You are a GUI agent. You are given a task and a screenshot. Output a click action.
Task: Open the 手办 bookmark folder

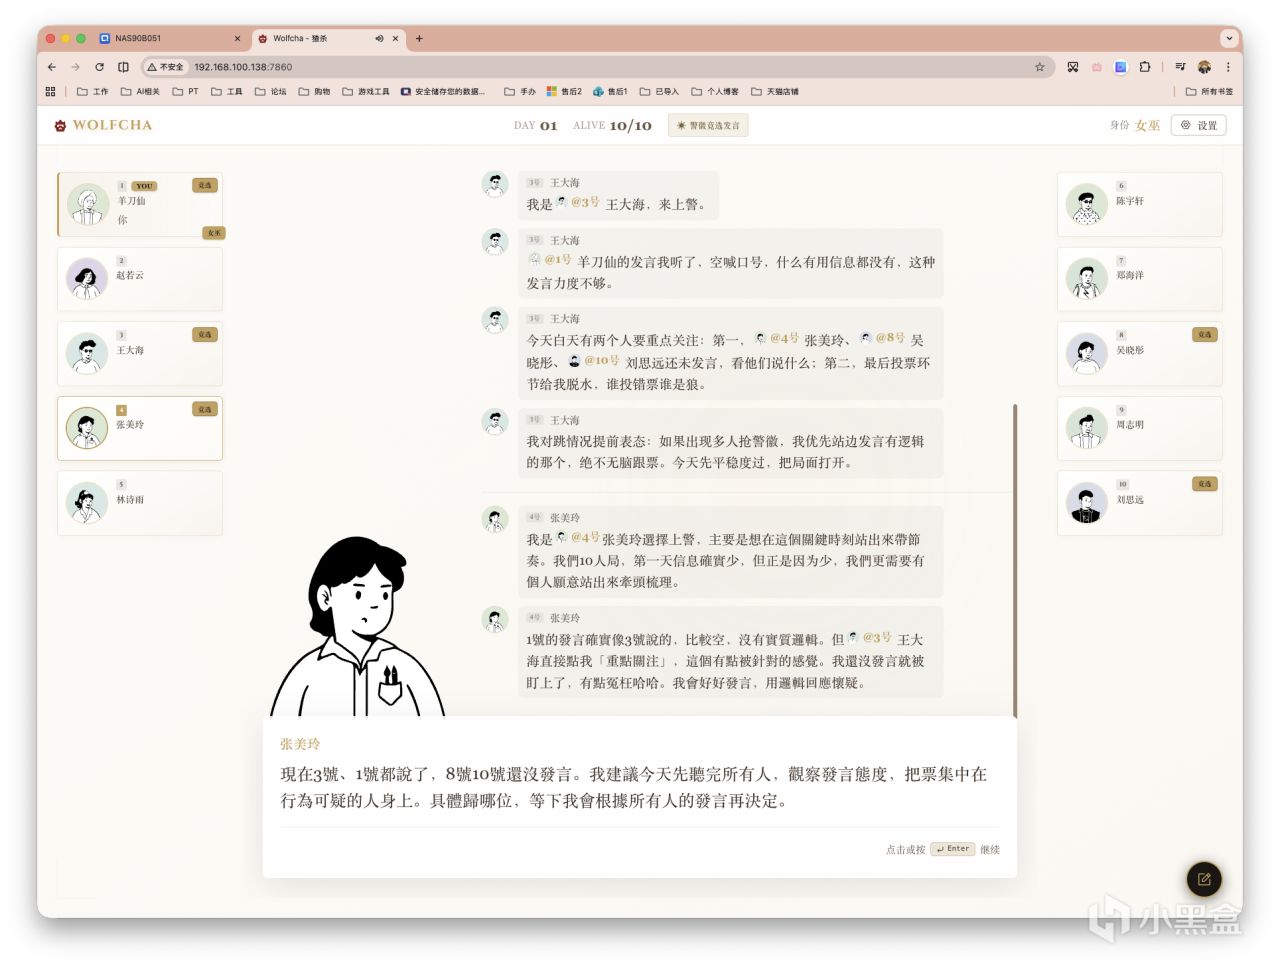click(520, 92)
